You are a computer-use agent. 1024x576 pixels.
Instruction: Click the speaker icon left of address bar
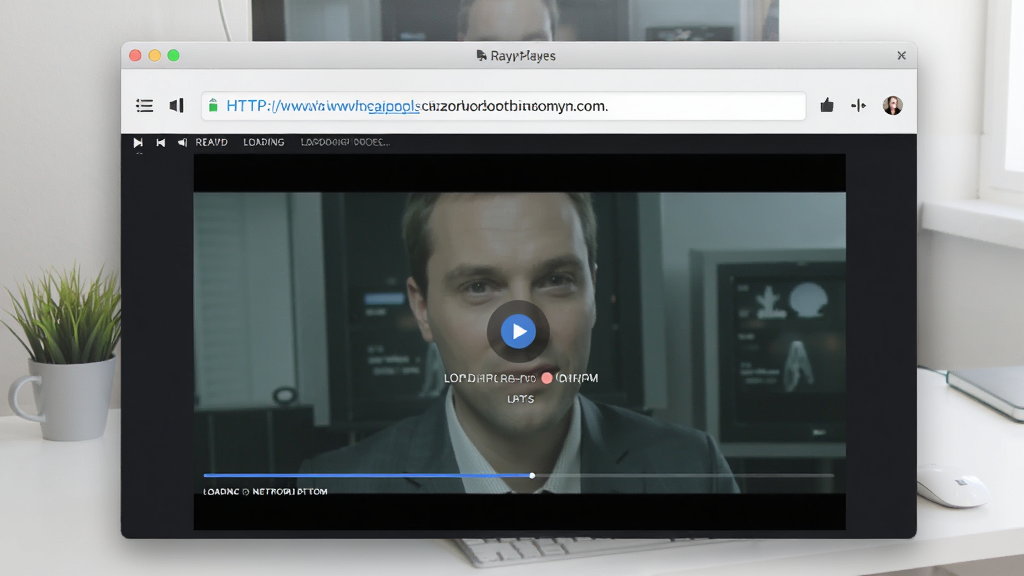176,105
